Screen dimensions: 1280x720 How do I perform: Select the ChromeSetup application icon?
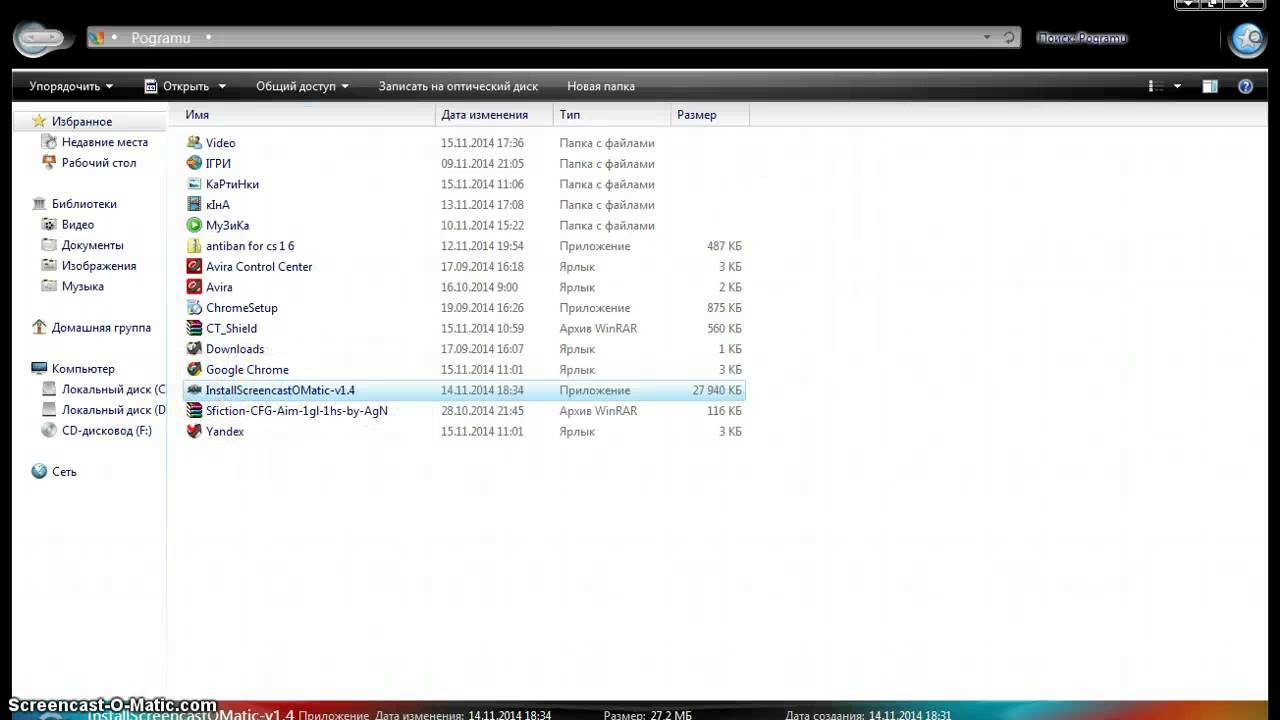194,308
